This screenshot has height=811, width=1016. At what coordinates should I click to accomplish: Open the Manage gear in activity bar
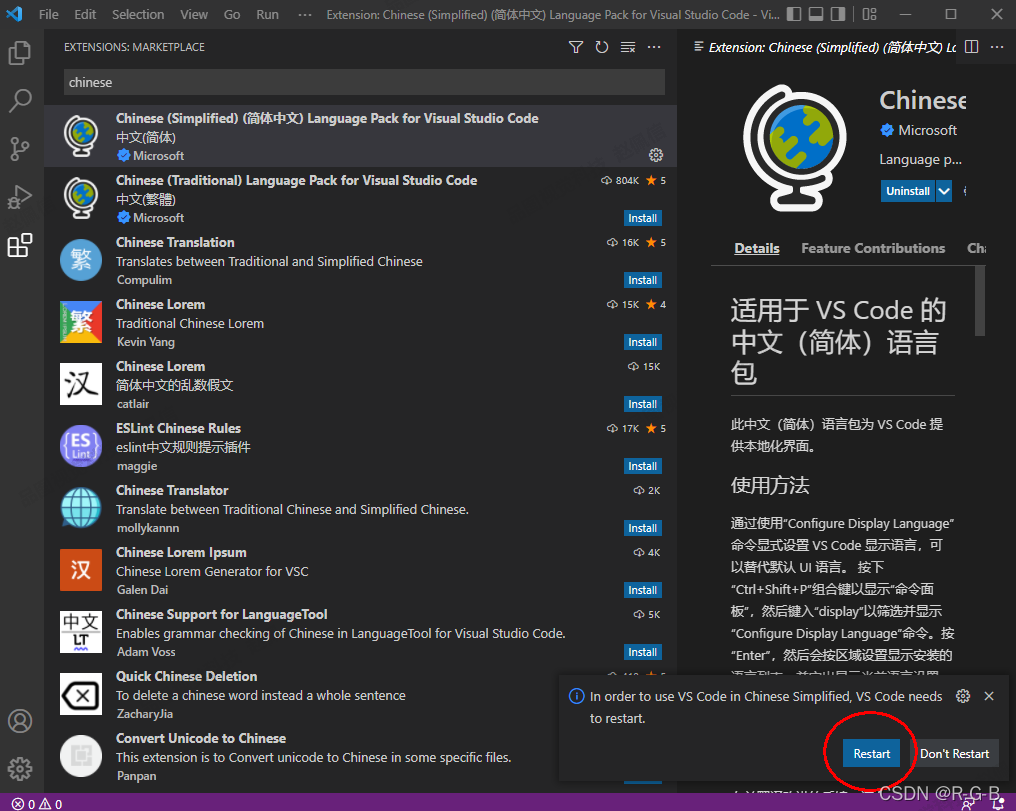click(x=19, y=769)
